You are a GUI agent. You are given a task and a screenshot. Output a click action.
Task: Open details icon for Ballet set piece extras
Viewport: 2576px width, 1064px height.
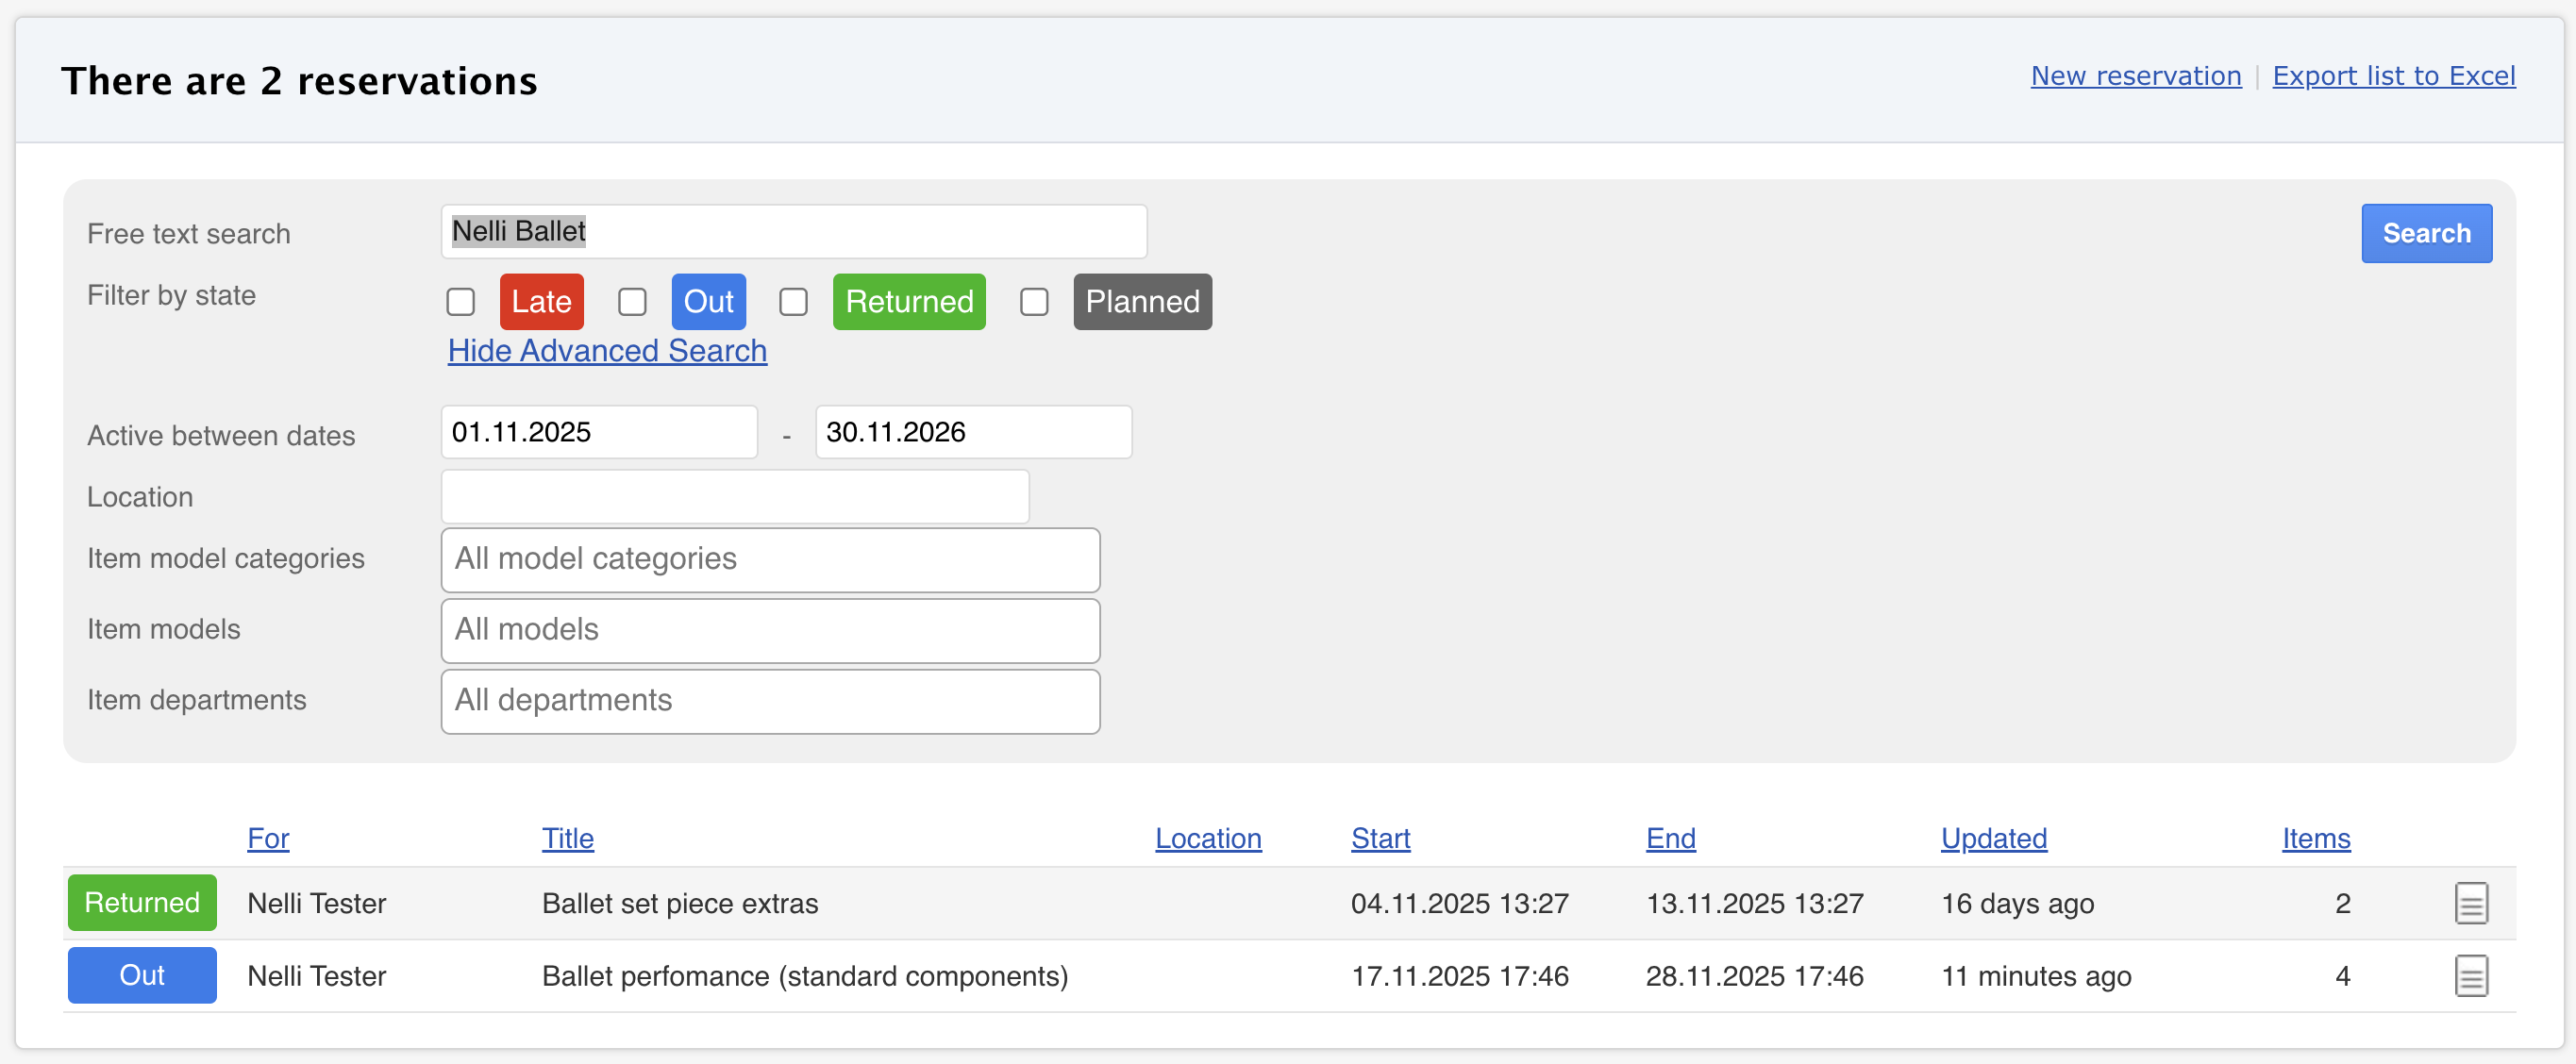[x=2470, y=903]
